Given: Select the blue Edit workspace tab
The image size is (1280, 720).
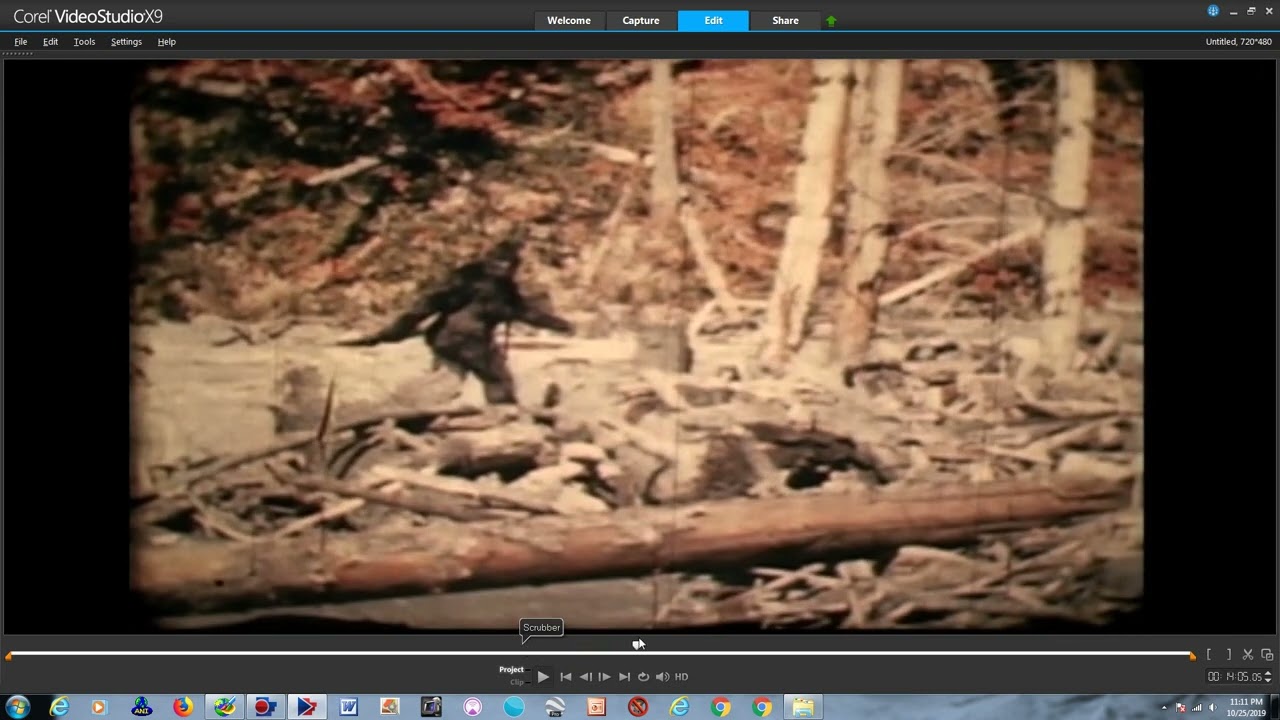Looking at the screenshot, I should (713, 20).
